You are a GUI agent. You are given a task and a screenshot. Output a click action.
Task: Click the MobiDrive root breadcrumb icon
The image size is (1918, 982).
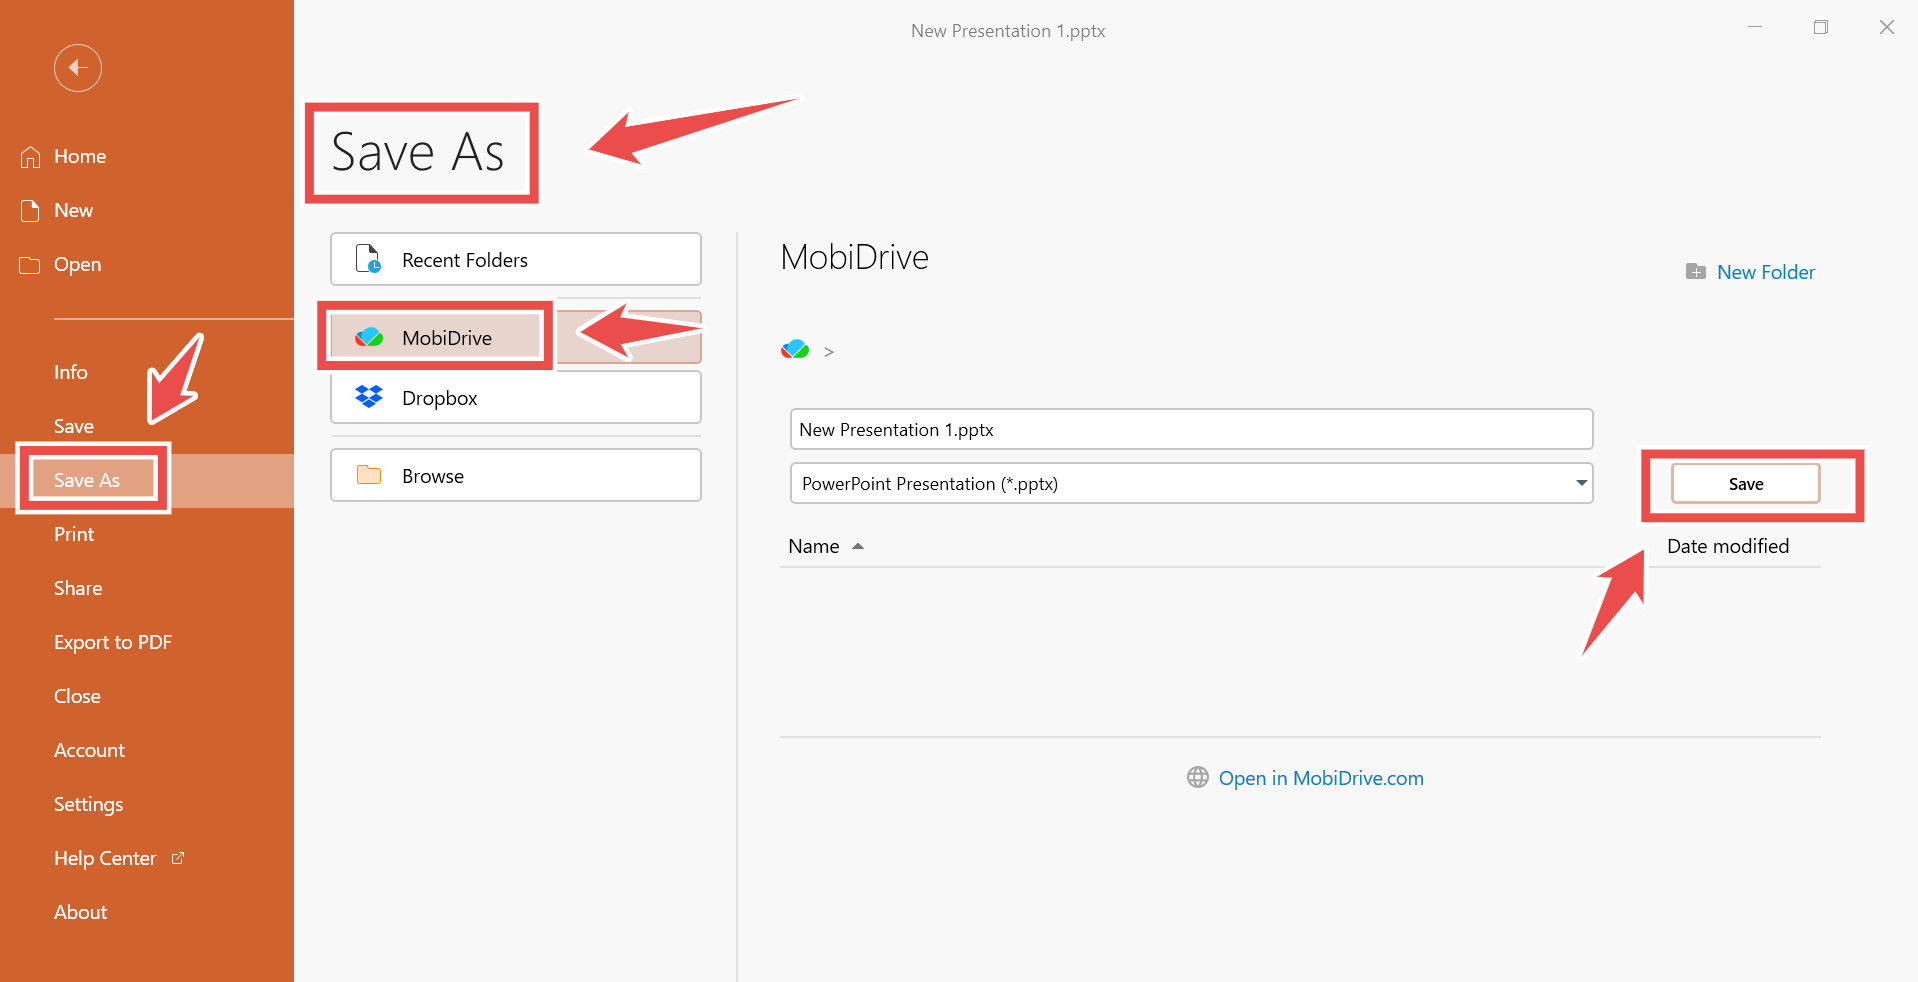tap(795, 349)
